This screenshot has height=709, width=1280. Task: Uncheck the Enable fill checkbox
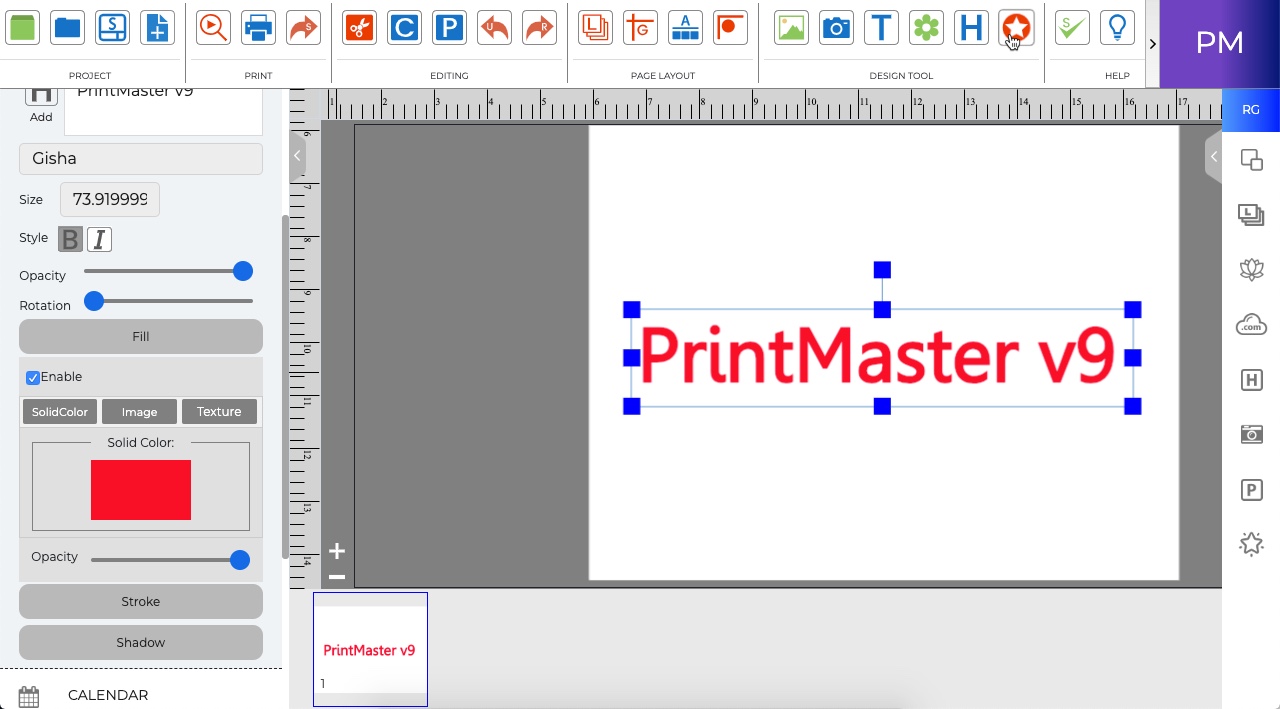click(33, 377)
